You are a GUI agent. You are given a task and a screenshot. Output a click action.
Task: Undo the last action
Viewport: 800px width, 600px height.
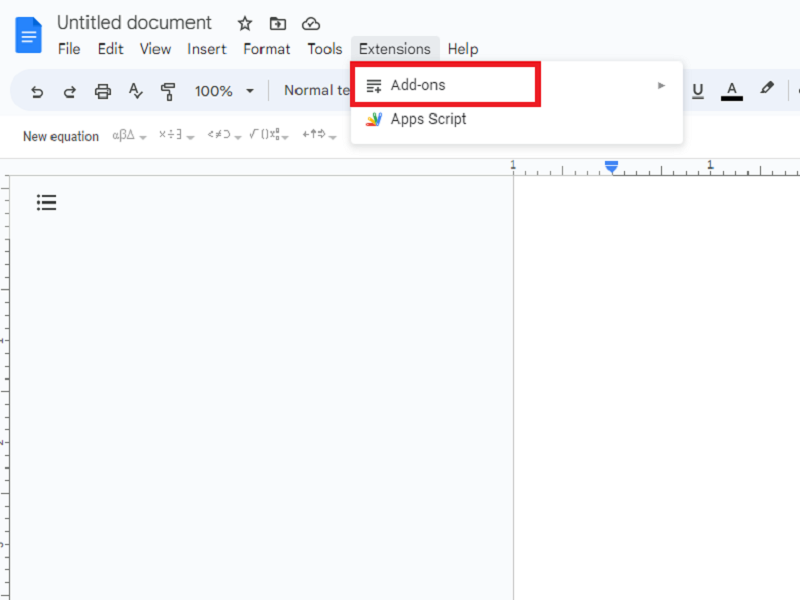click(37, 91)
